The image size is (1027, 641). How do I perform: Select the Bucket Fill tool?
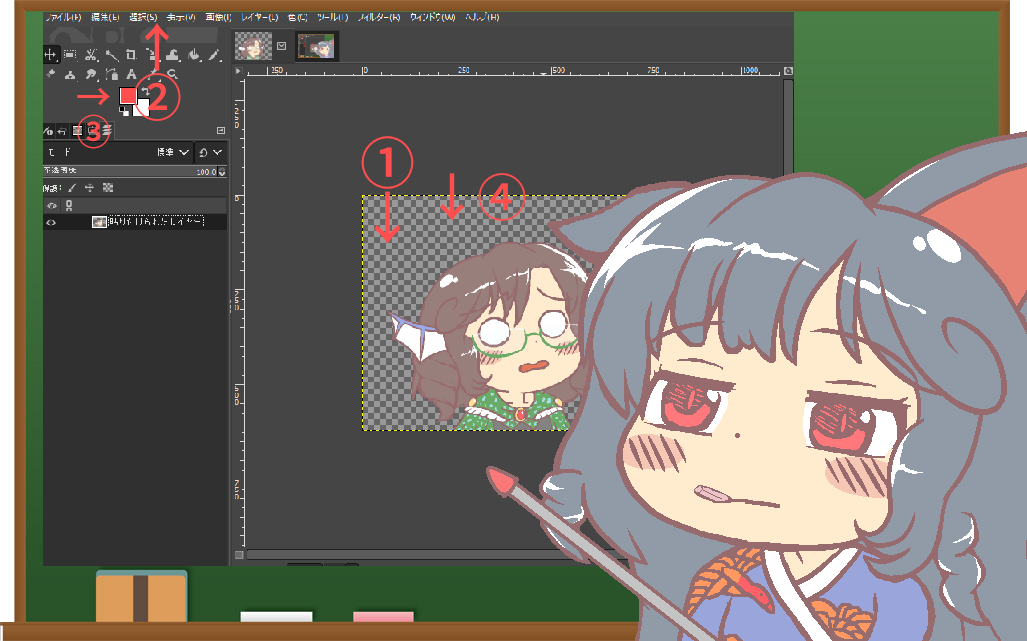194,55
